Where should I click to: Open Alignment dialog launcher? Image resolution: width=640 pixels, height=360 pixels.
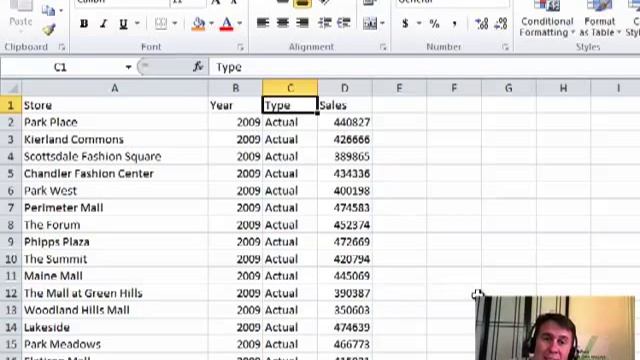tap(383, 47)
